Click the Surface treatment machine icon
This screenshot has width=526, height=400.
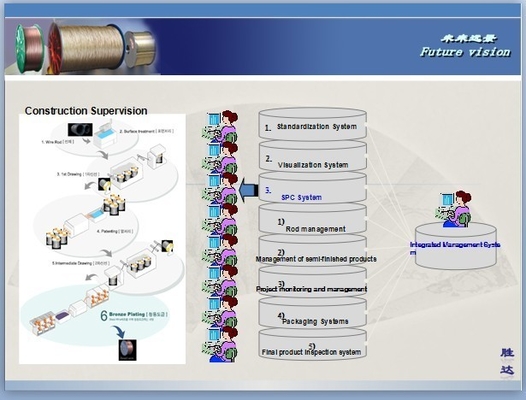point(107,135)
